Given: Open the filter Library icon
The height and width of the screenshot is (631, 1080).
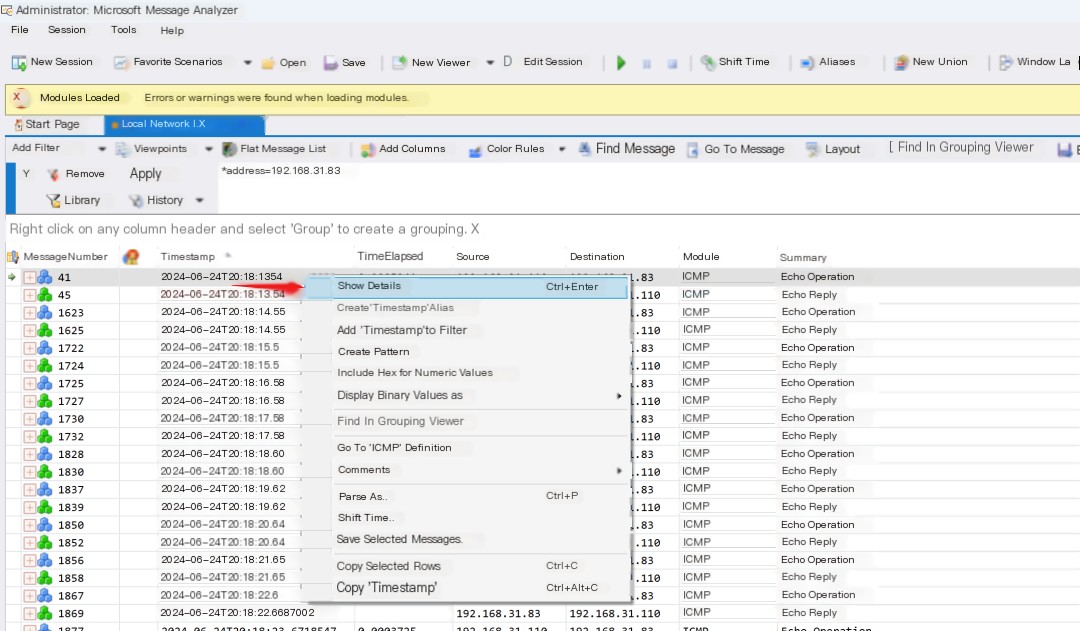Looking at the screenshot, I should (53, 200).
